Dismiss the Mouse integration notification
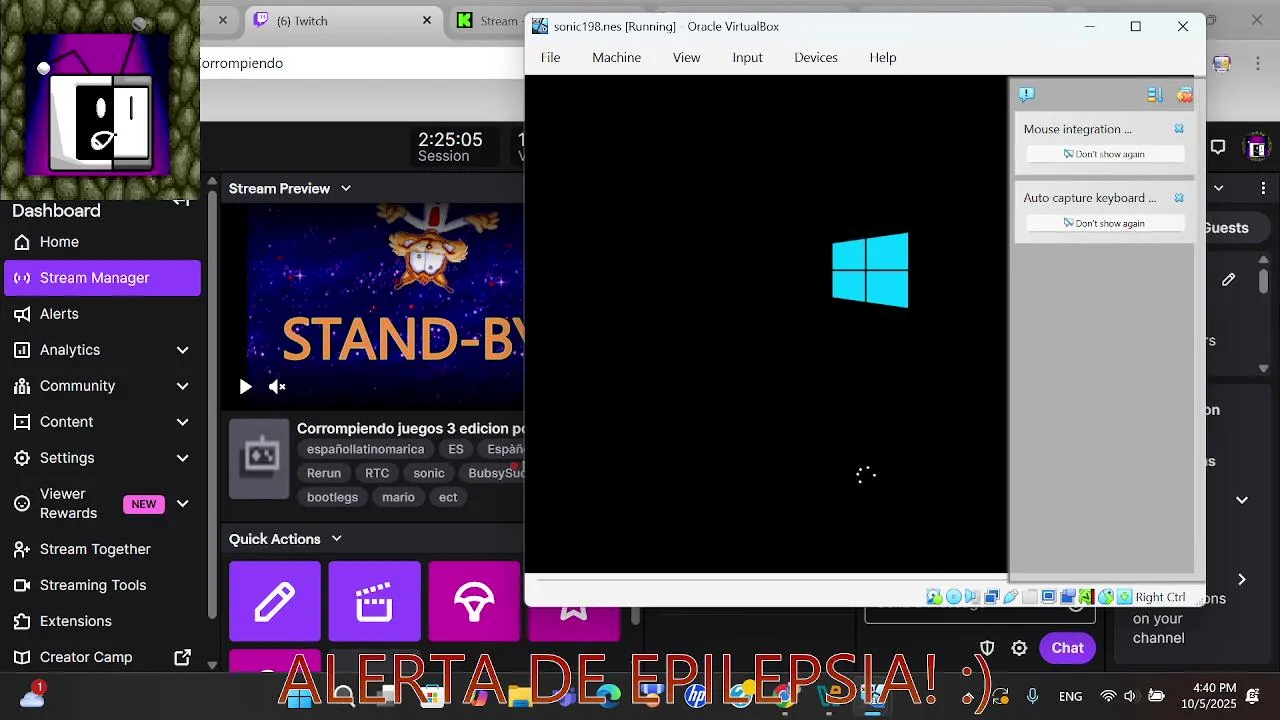This screenshot has width=1280, height=720. 1179,129
